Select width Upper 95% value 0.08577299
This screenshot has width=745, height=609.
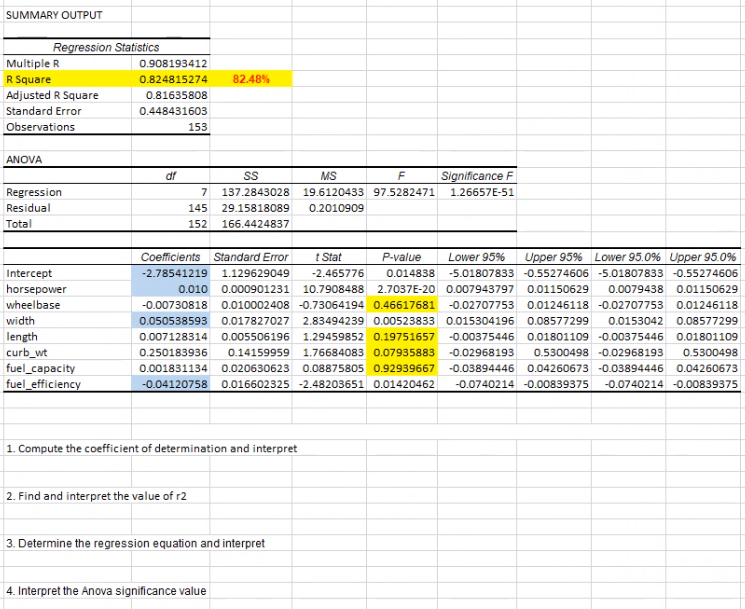pos(558,321)
